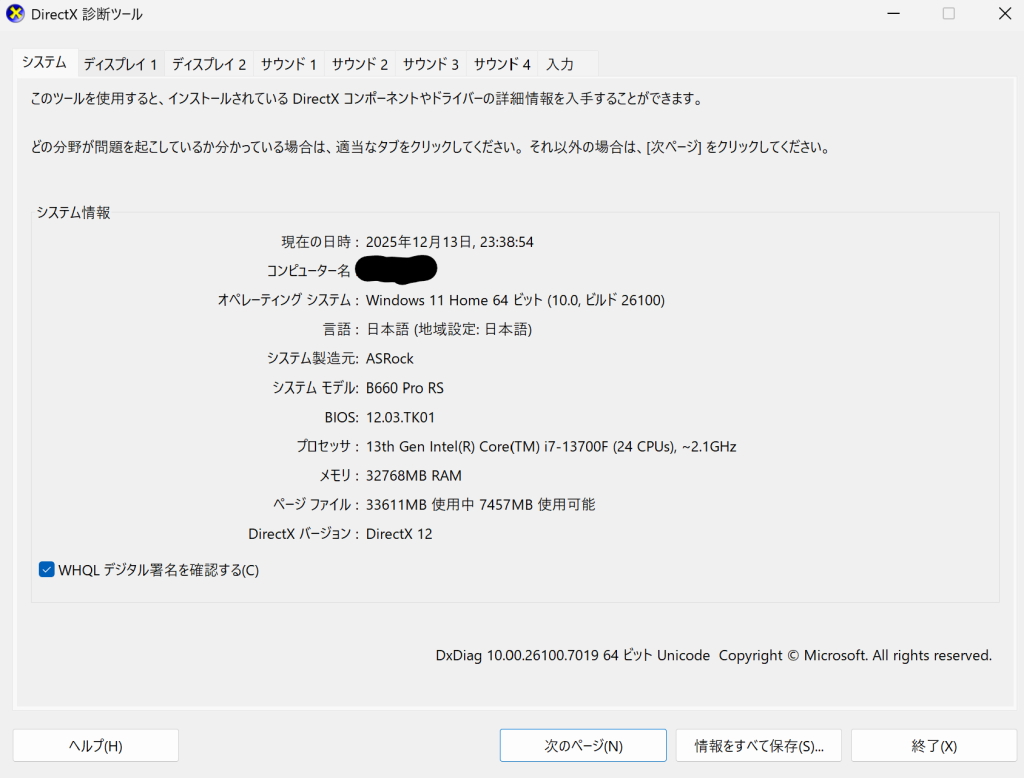Select the サウンド 1 tab
Viewport: 1024px width, 778px height.
click(x=289, y=64)
